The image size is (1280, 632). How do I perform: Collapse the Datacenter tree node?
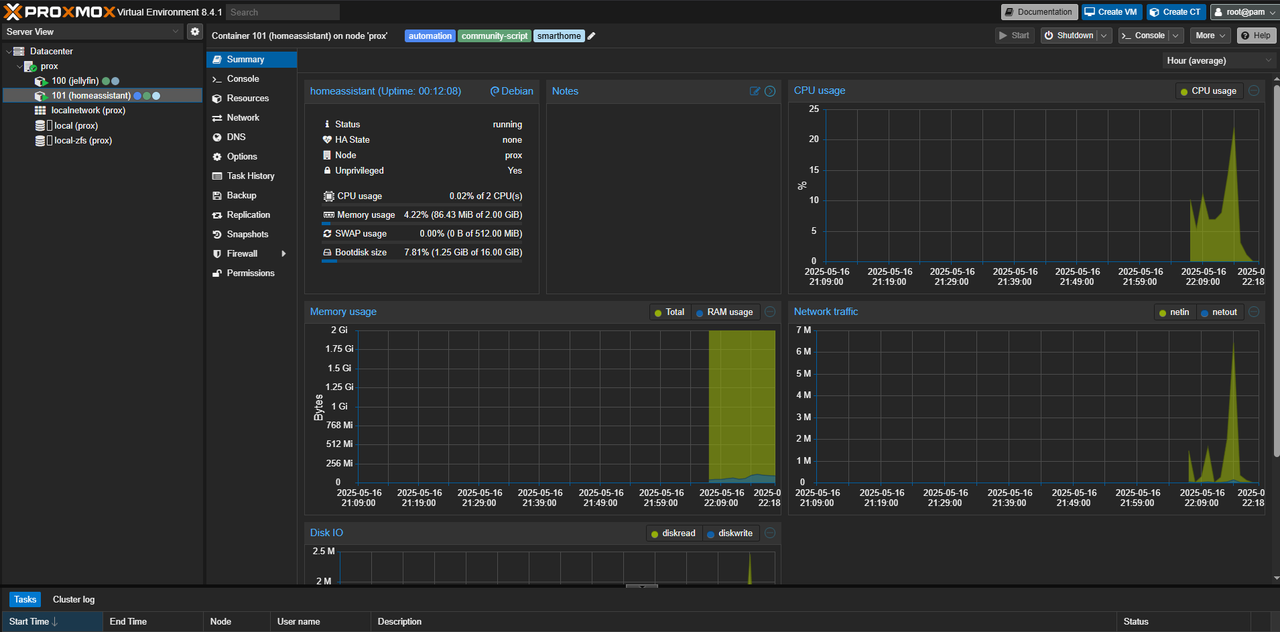(x=8, y=51)
